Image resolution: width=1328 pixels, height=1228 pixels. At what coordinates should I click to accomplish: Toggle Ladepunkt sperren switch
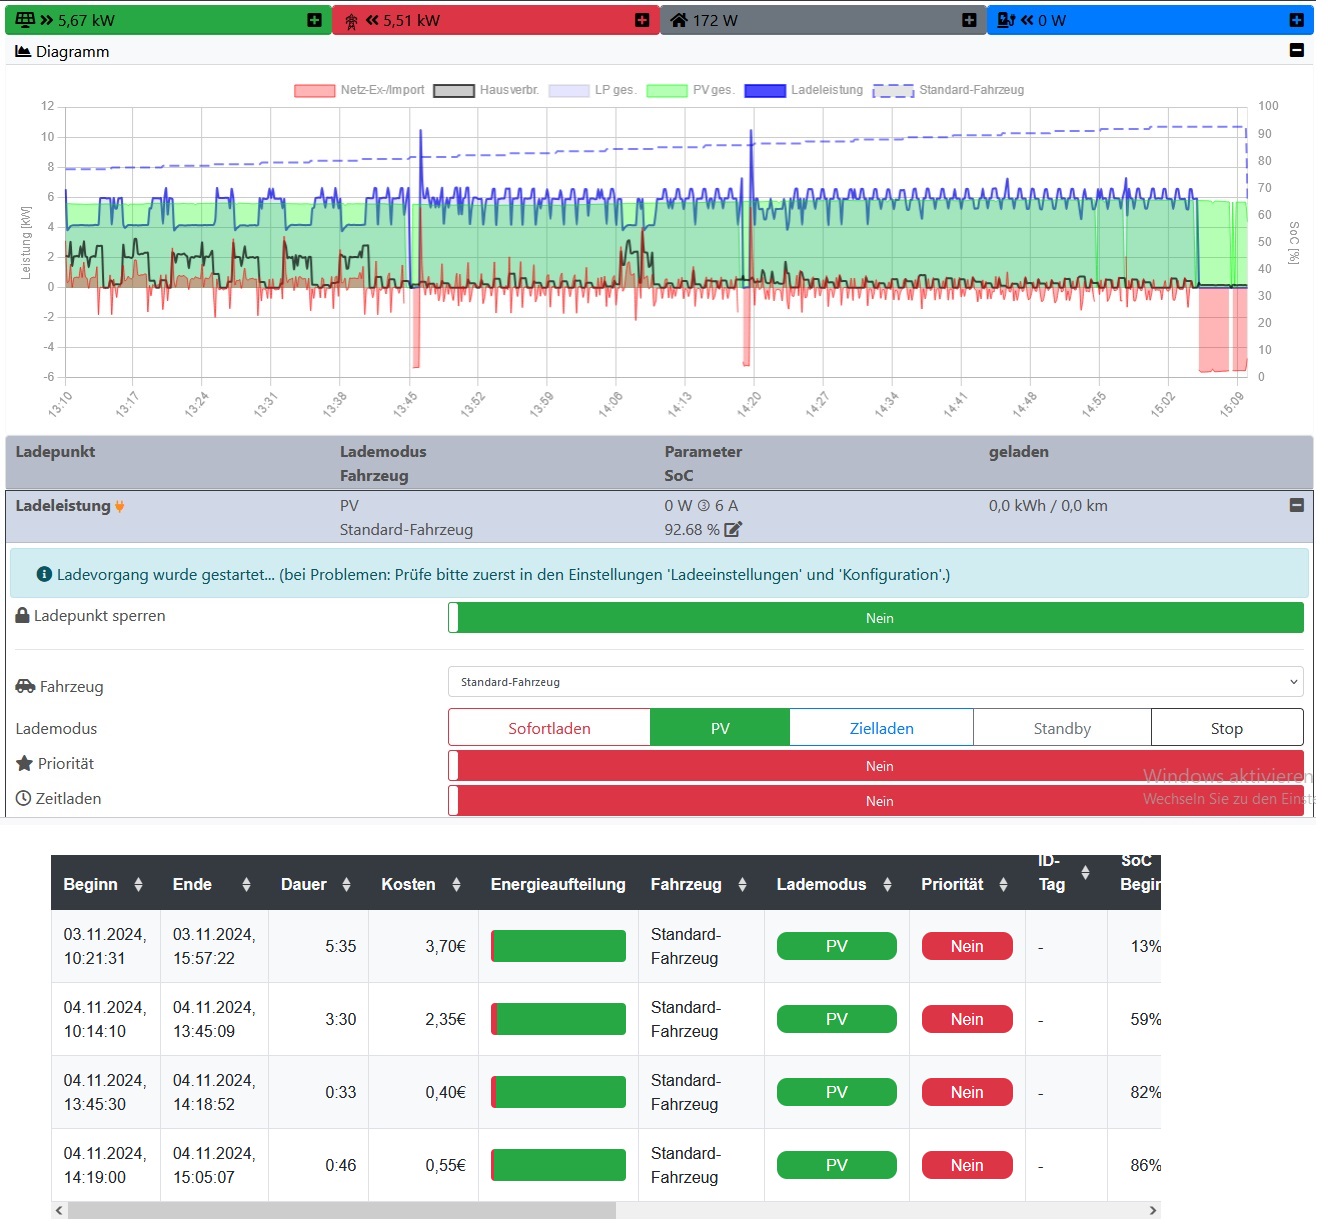pyautogui.click(x=876, y=618)
